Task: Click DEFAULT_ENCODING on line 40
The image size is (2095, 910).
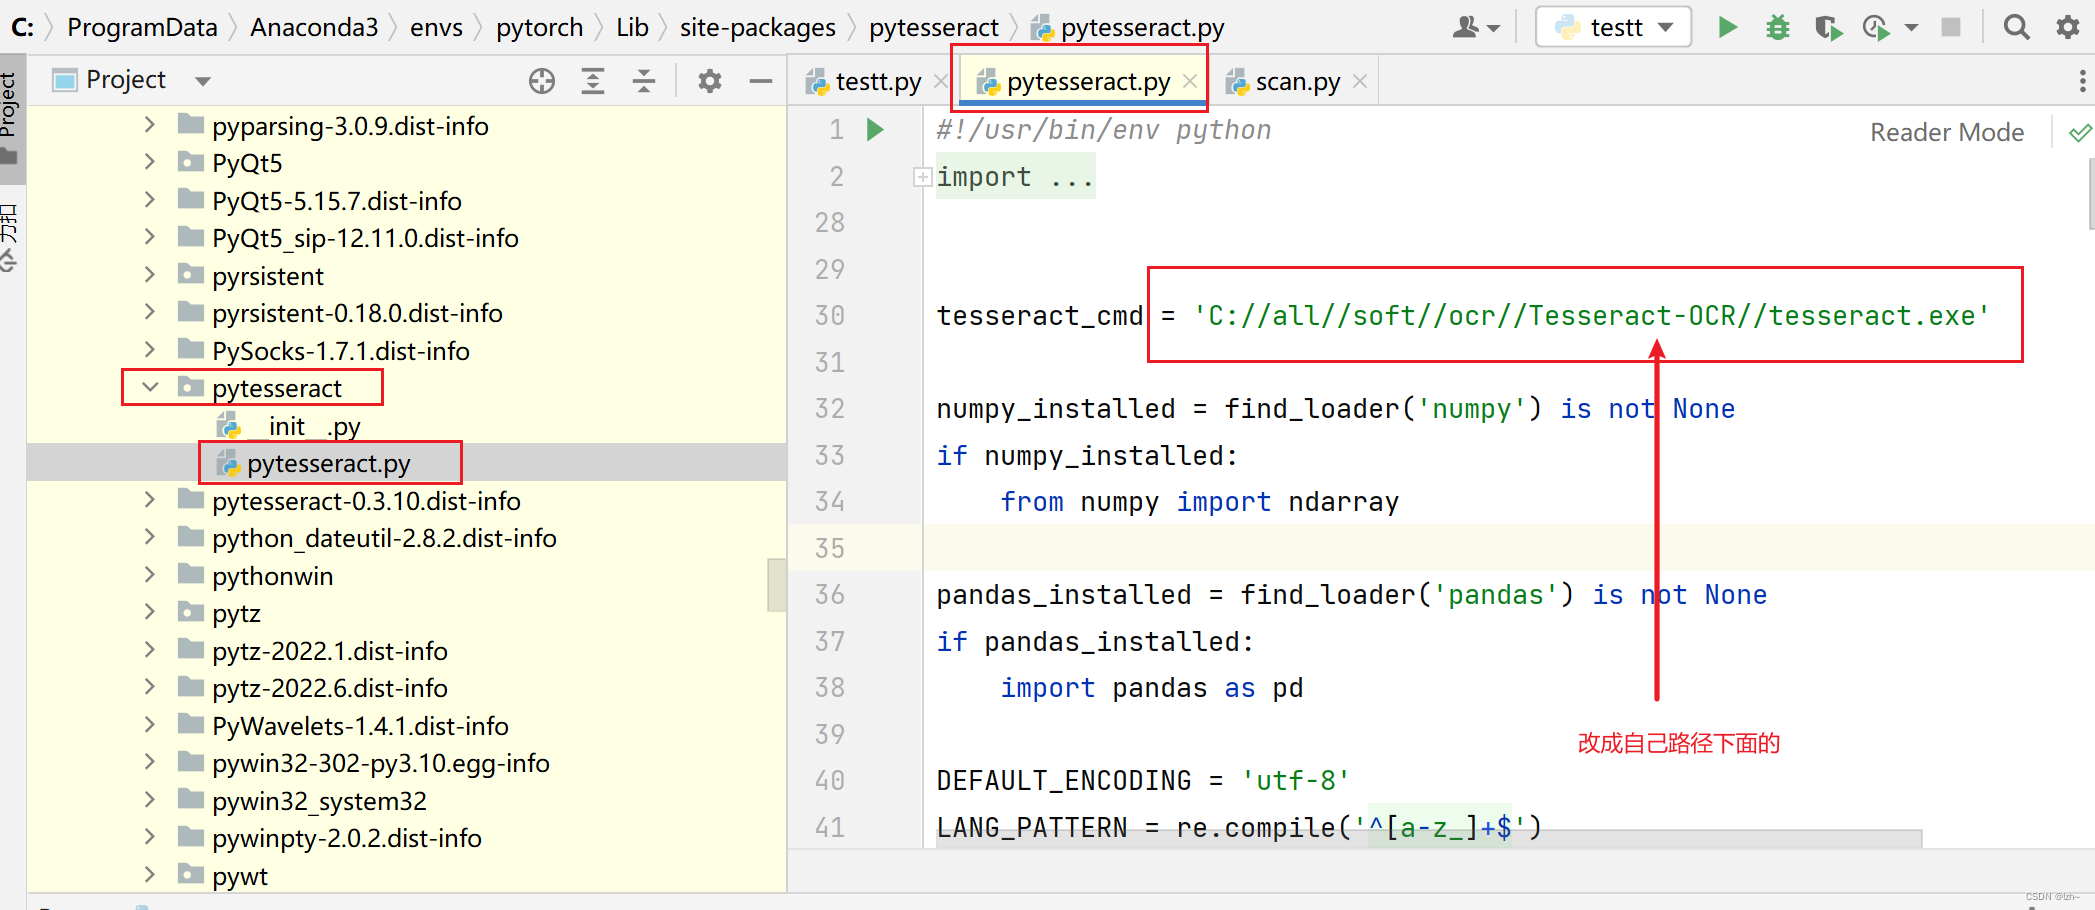Action: 1064,780
